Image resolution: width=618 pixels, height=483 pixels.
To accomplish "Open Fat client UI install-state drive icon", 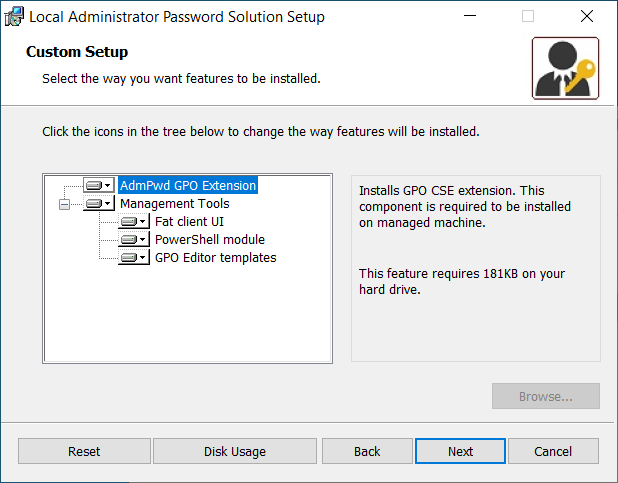I will 134,221.
